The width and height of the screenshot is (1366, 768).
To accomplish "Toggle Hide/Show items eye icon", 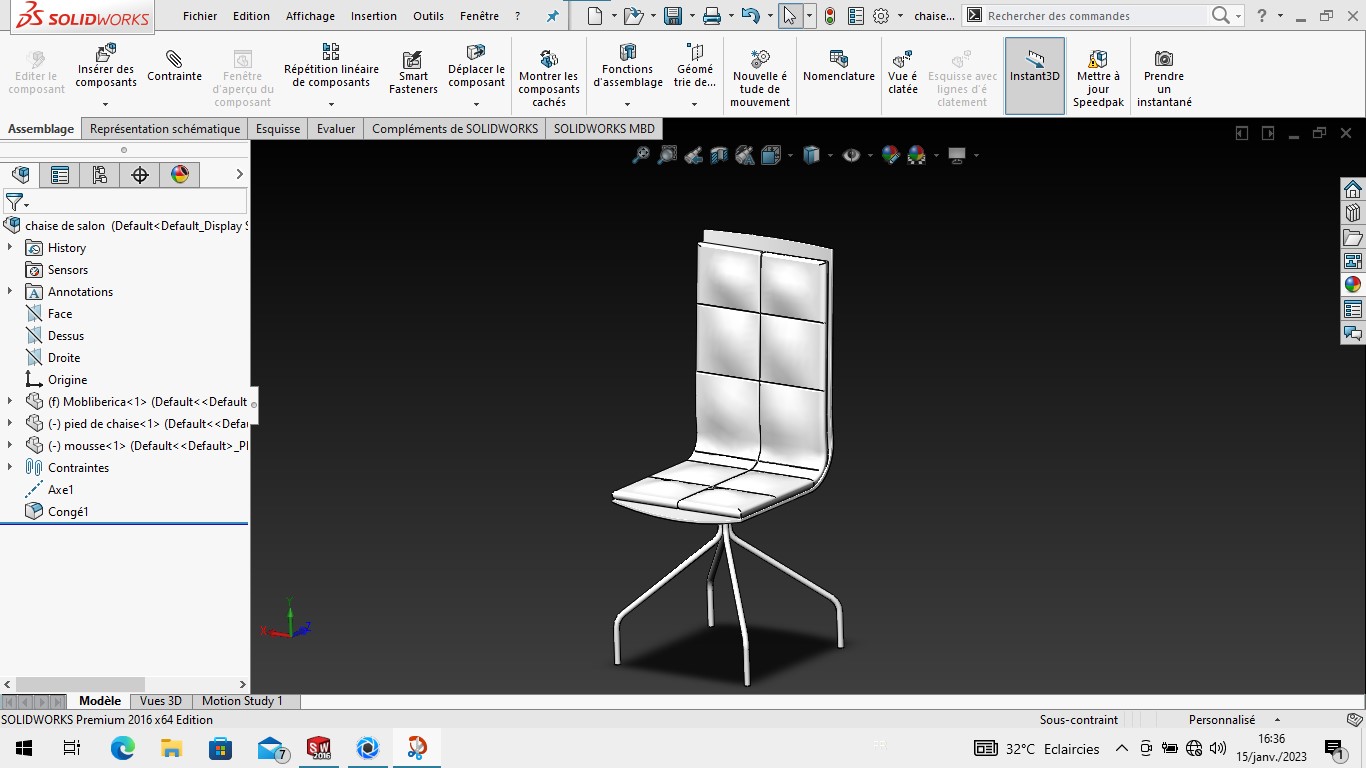I will (x=851, y=155).
